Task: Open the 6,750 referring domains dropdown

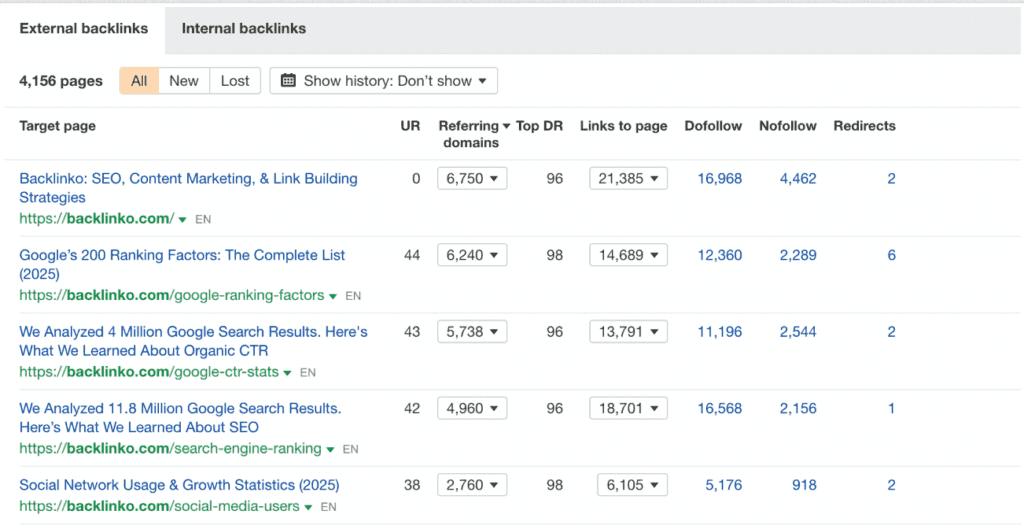Action: tap(472, 178)
